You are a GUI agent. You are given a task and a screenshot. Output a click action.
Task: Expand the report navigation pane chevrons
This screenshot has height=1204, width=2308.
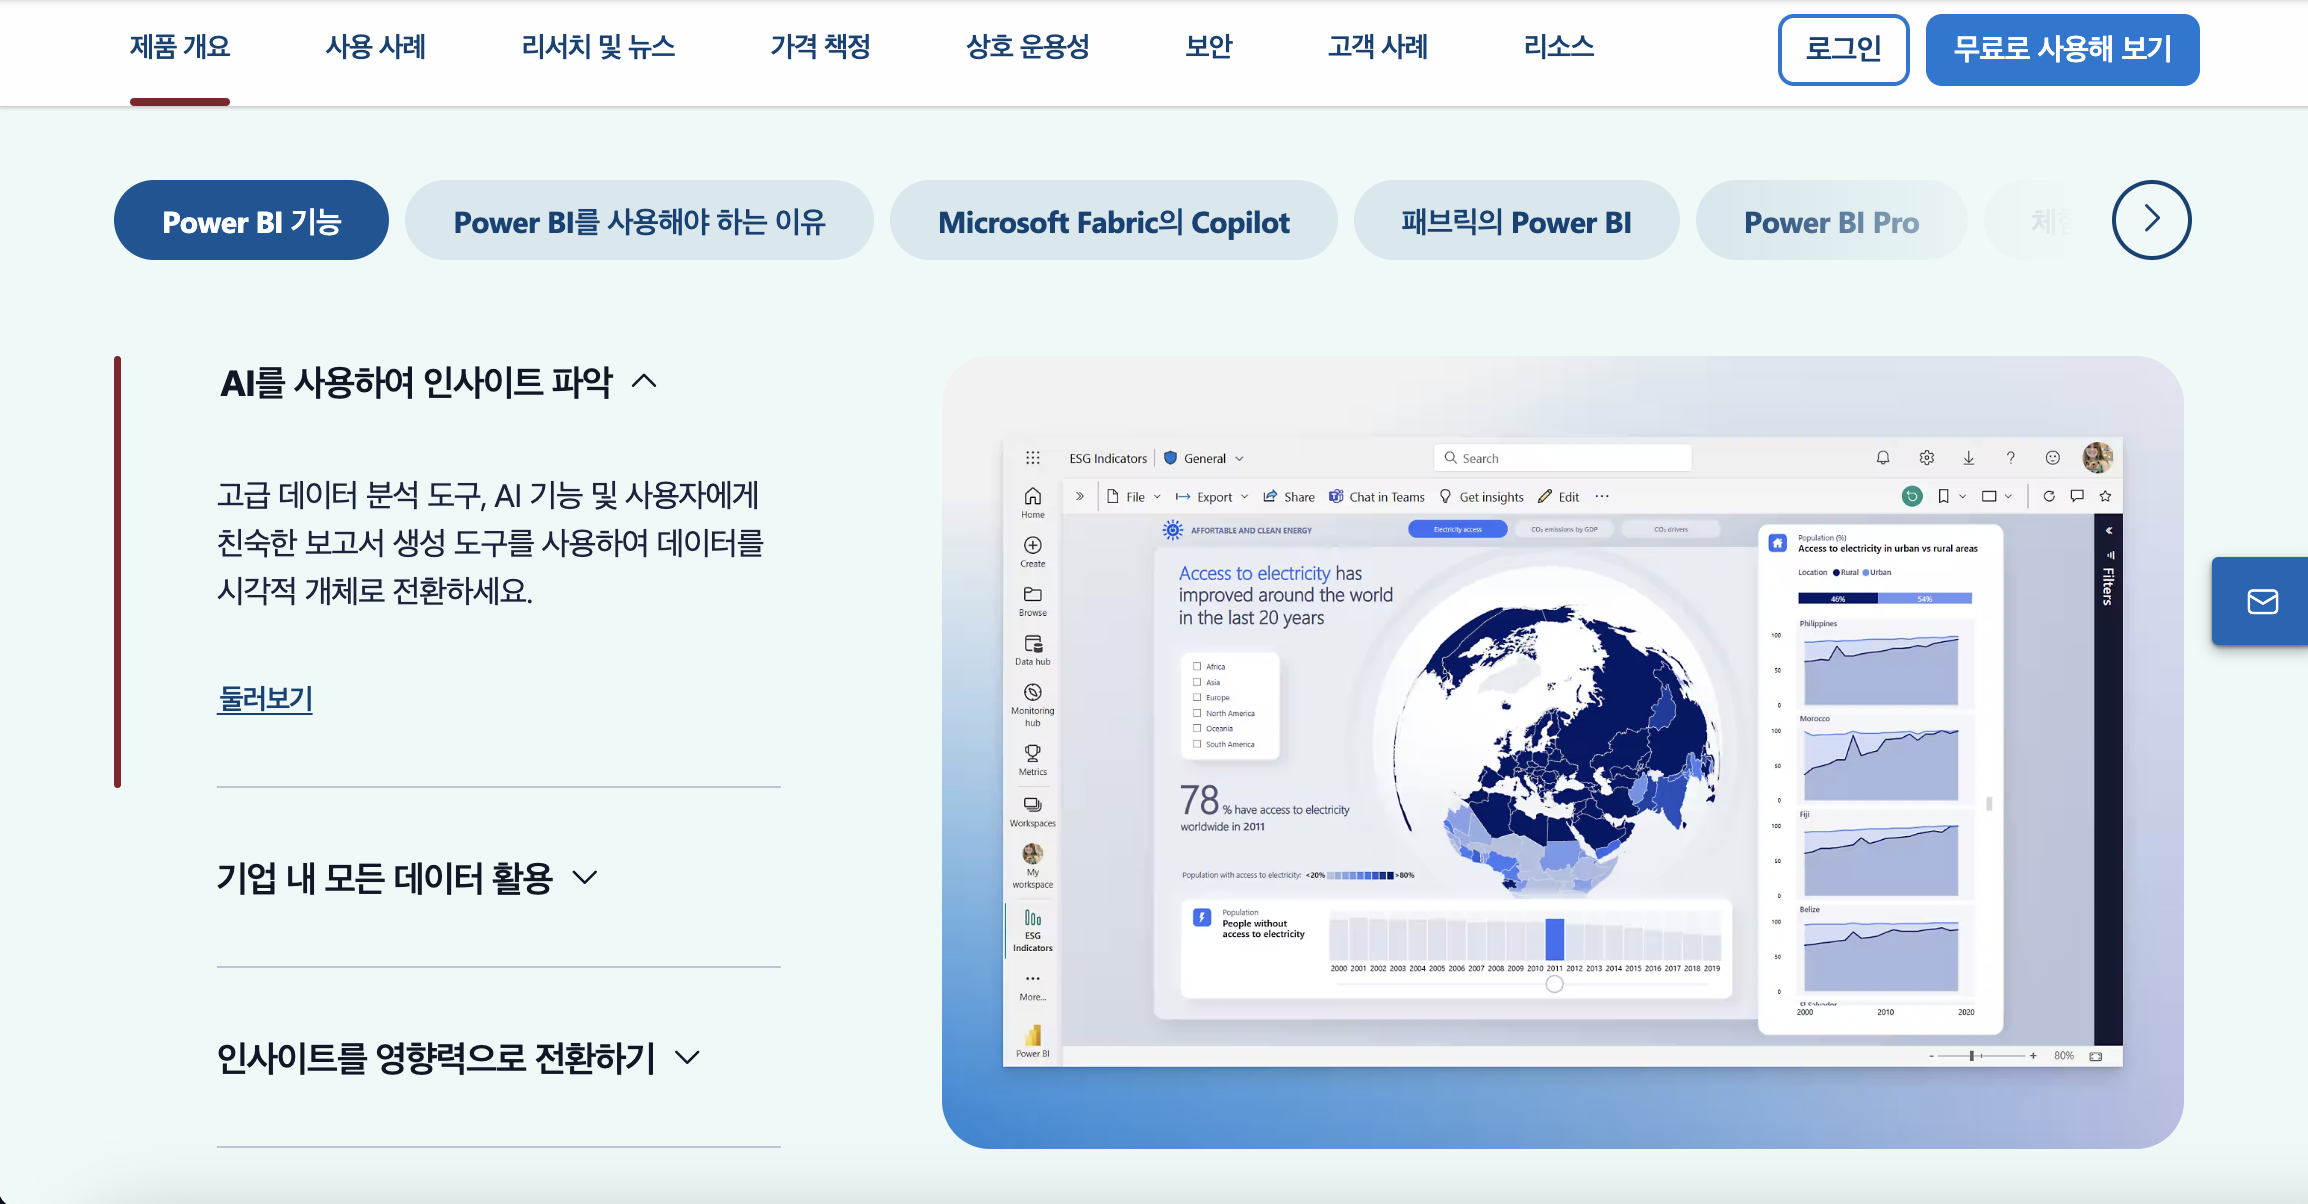pyautogui.click(x=1080, y=496)
